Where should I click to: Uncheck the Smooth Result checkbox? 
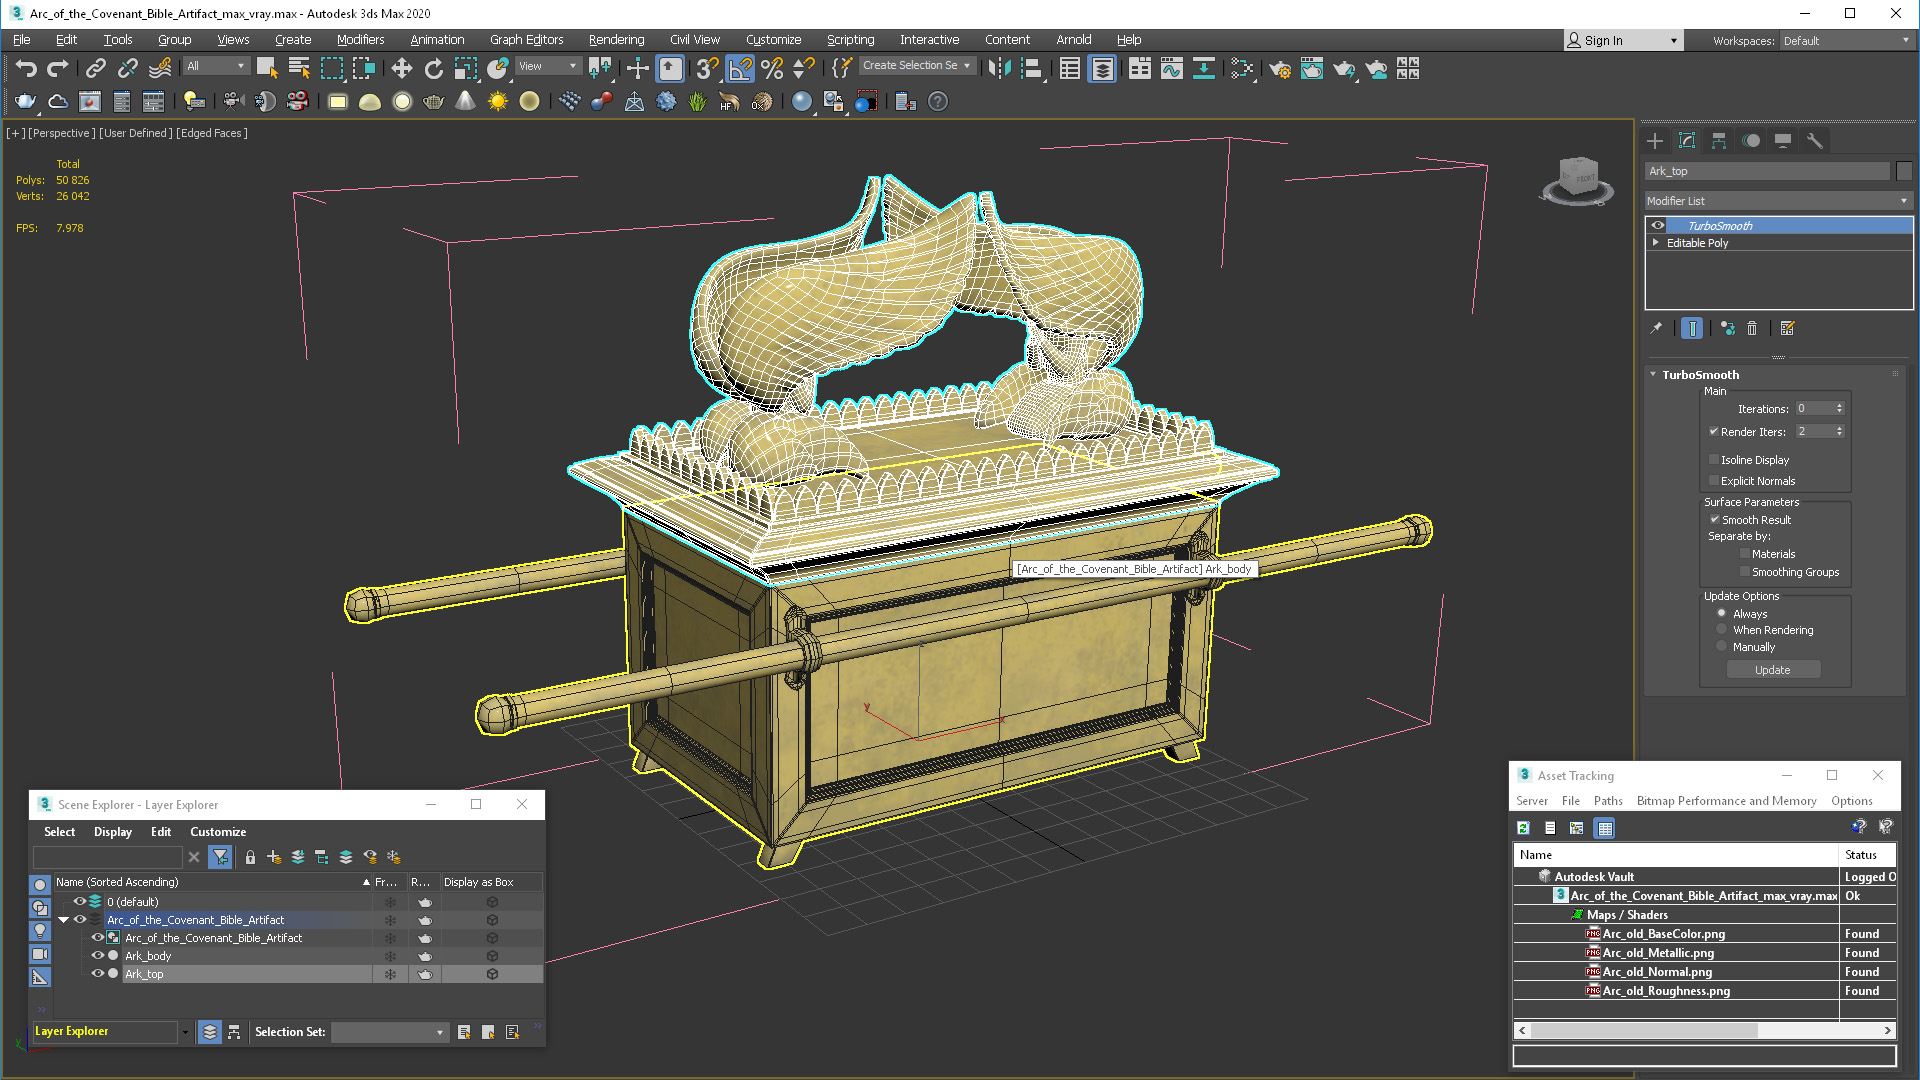click(x=1714, y=520)
